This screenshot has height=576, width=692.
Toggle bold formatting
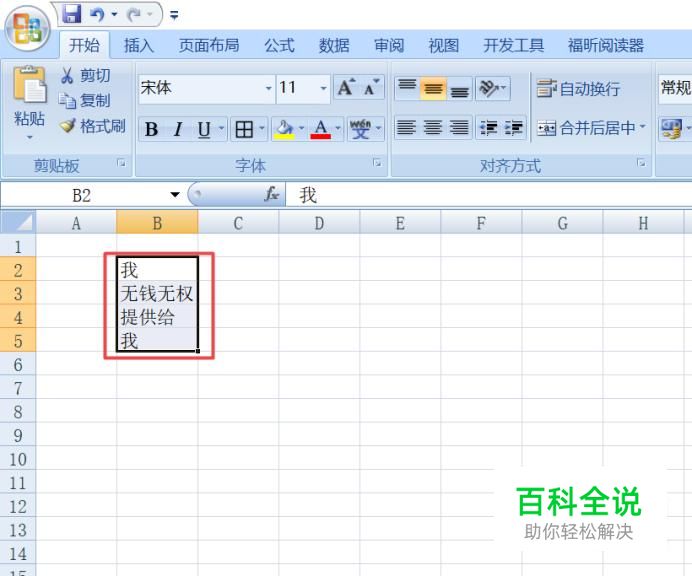(x=151, y=129)
